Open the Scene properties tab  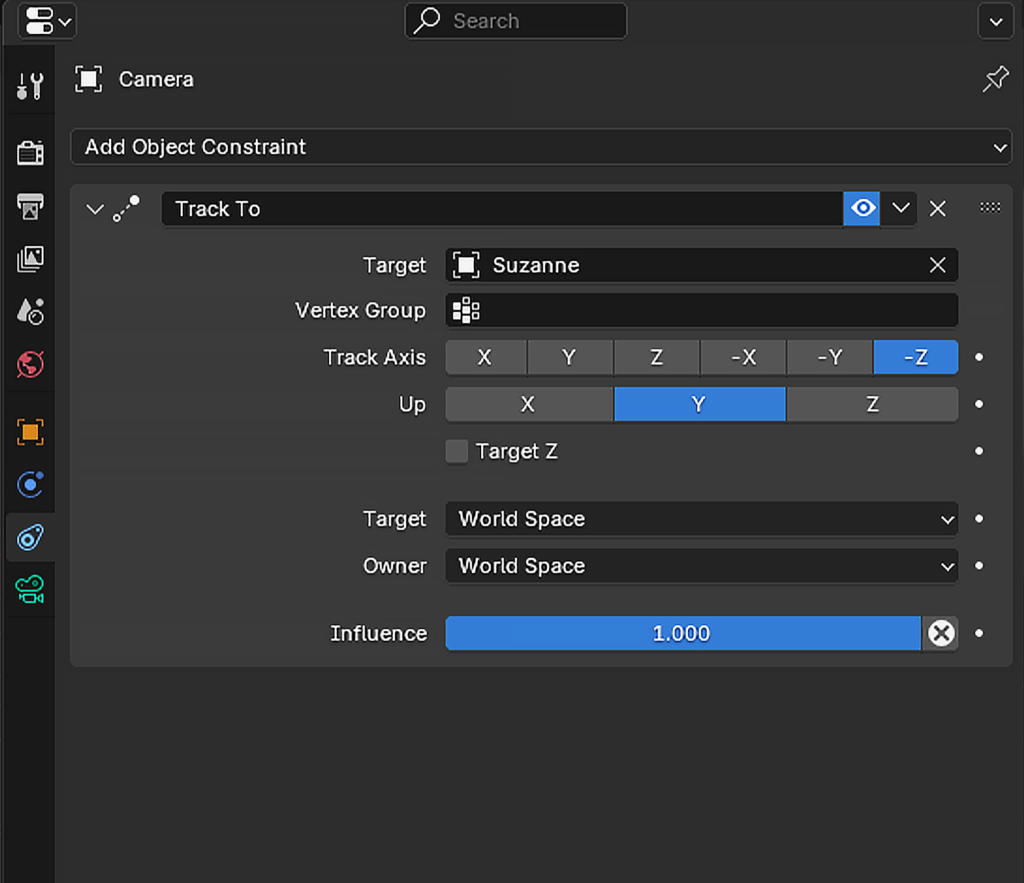tap(30, 312)
